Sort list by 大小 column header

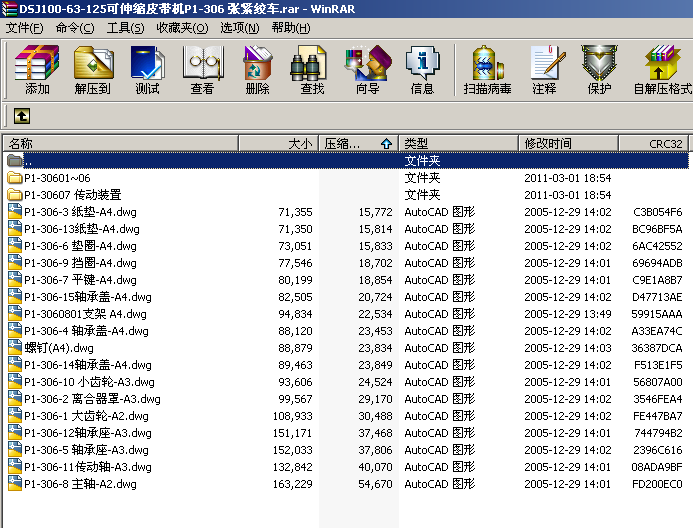click(278, 144)
